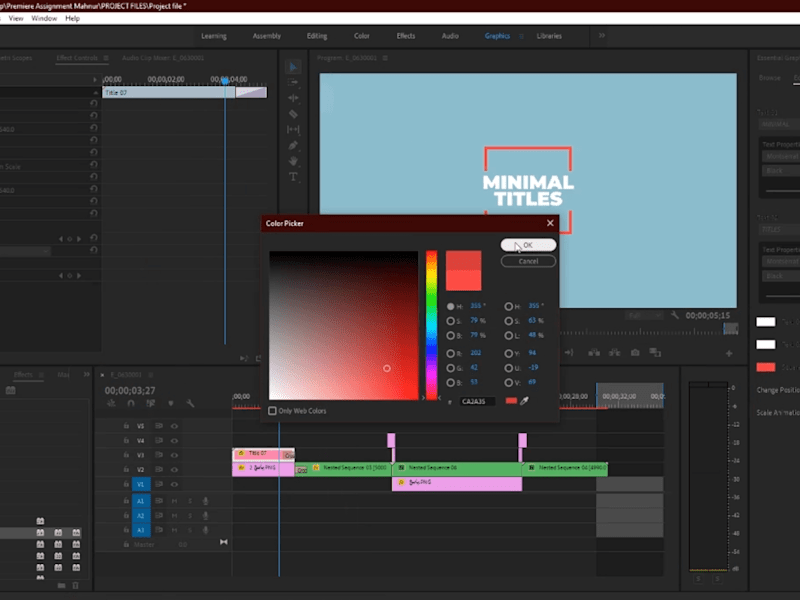Image resolution: width=800 pixels, height=600 pixels.
Task: Select the Red (R) radio button
Action: coord(451,353)
